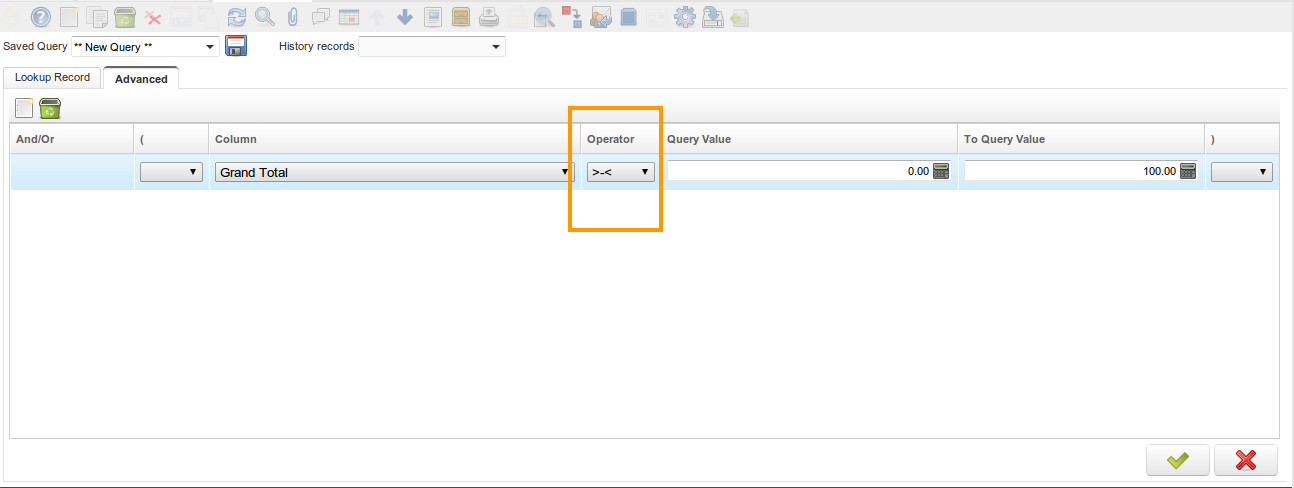Click the magnifying glass Find icon
The width and height of the screenshot is (1294, 488).
click(x=265, y=17)
